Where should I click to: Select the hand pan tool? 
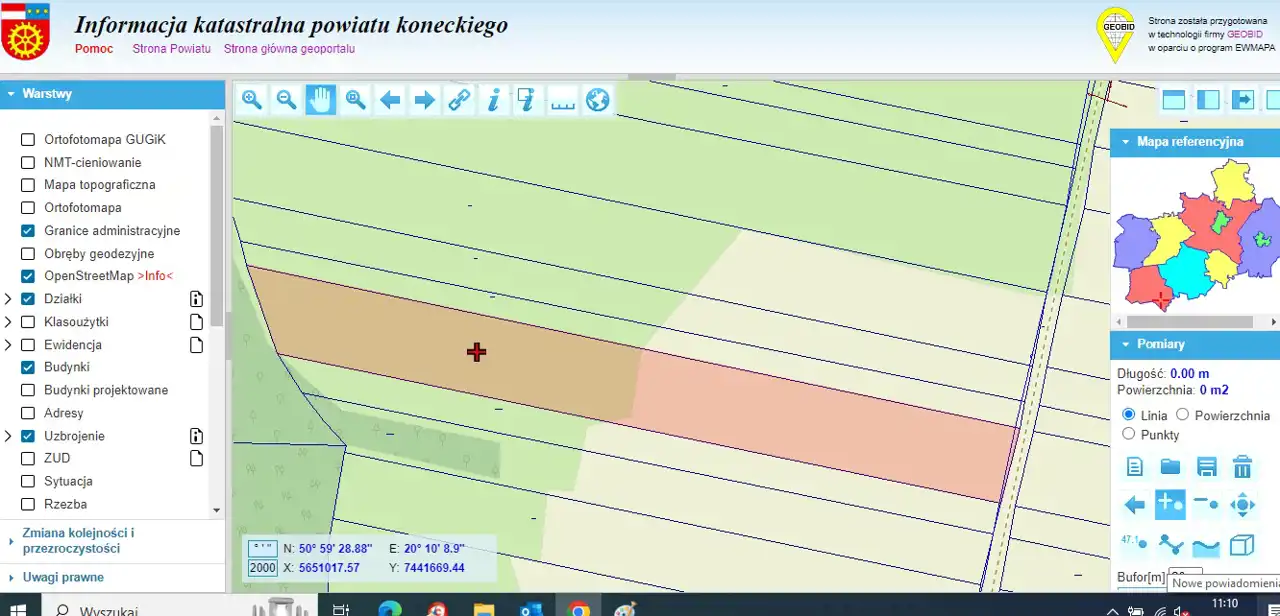pyautogui.click(x=320, y=100)
